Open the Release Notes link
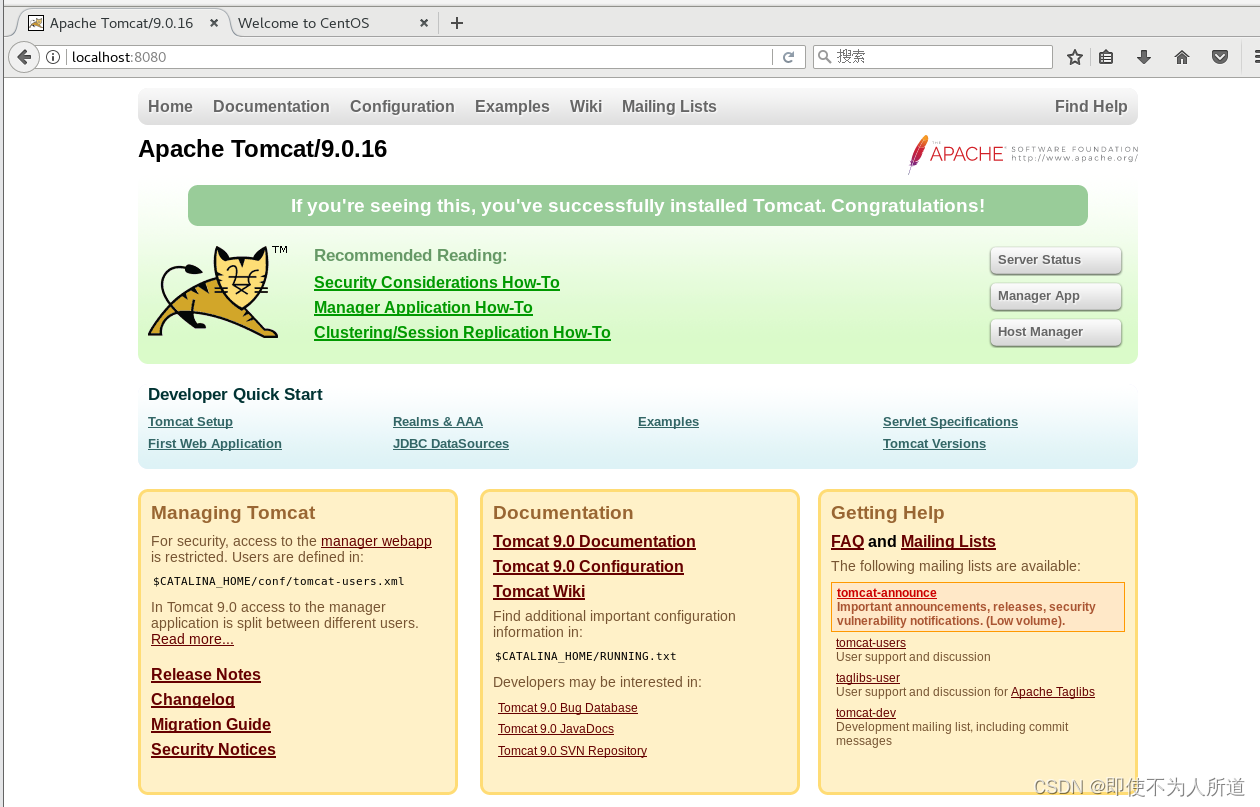 pos(206,674)
